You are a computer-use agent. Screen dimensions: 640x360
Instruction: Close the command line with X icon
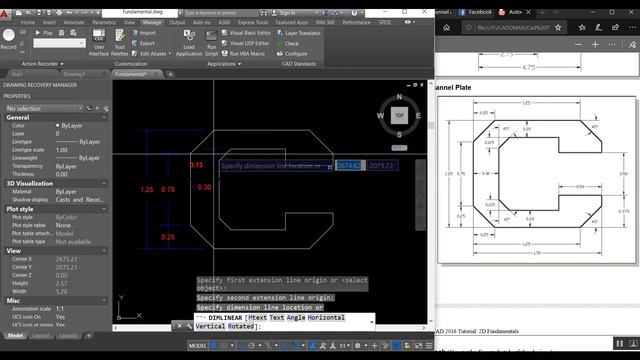[179, 326]
